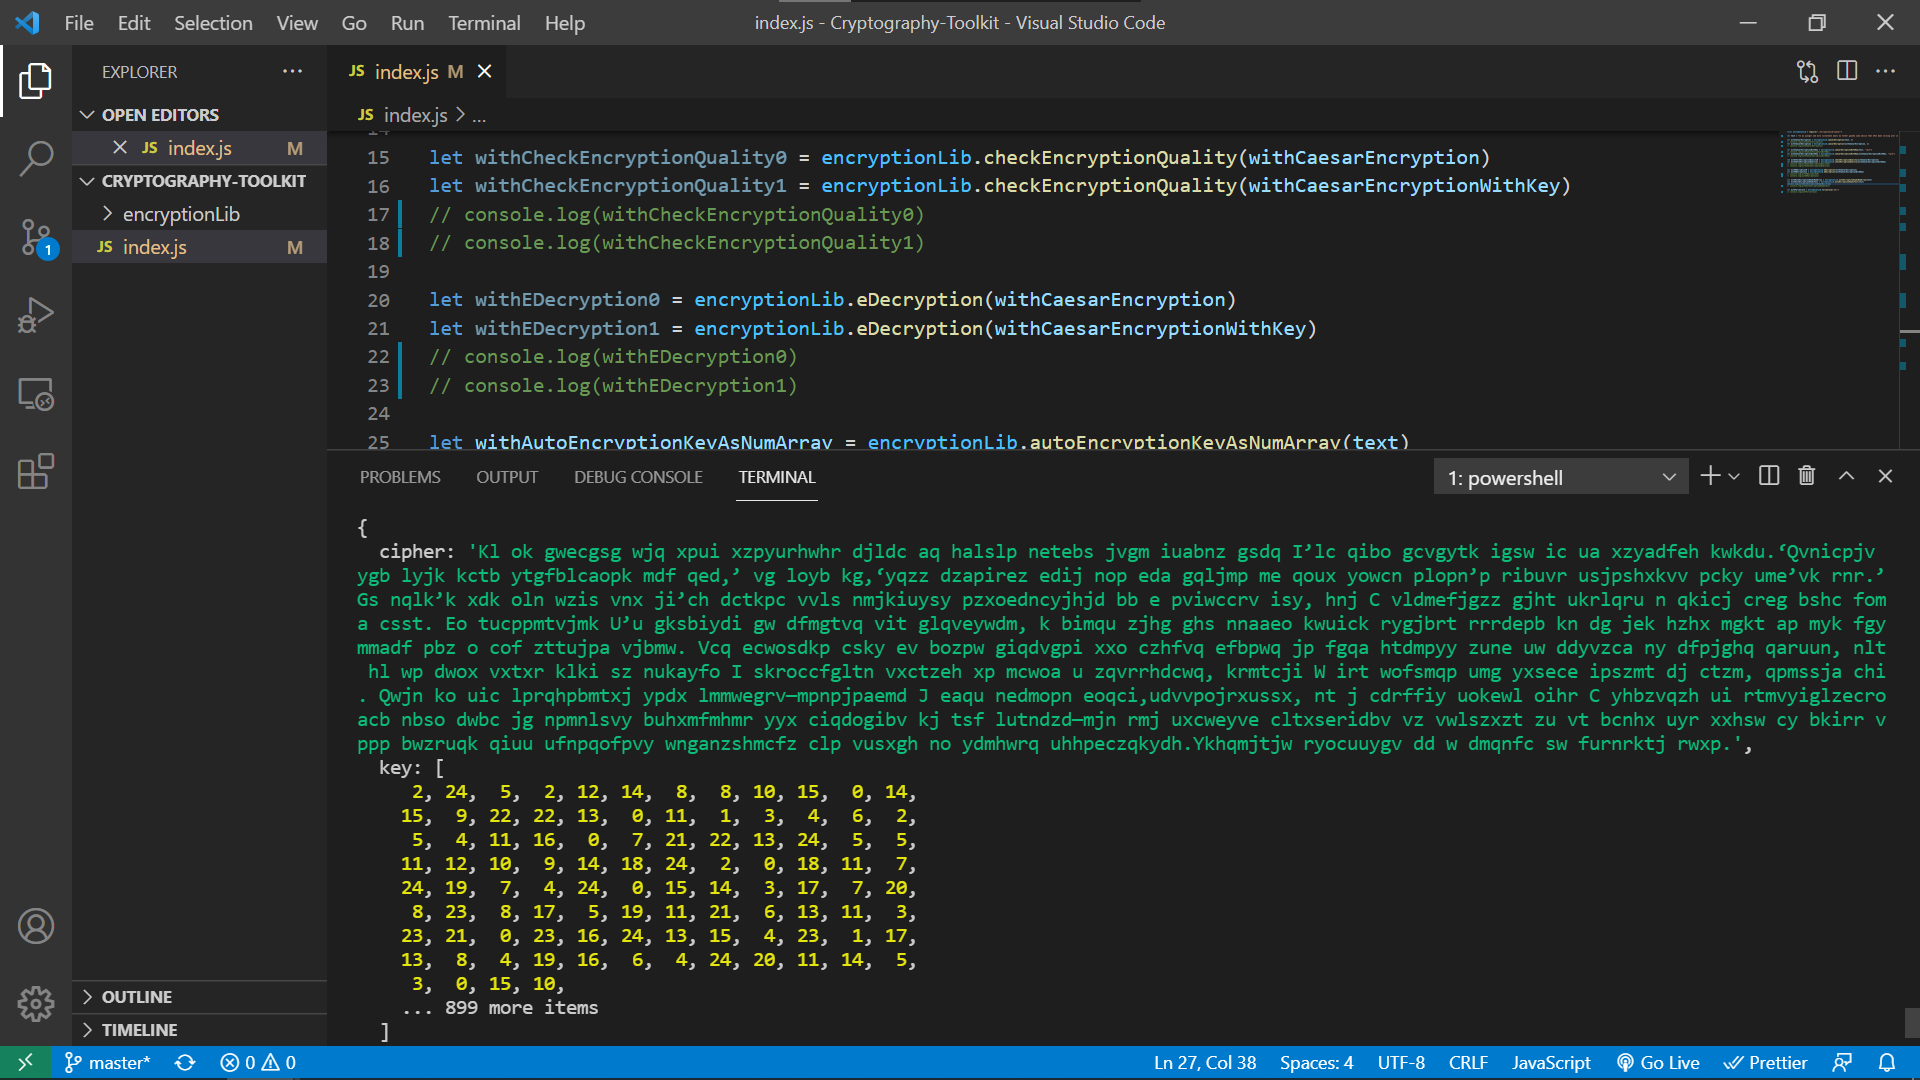Open the Terminal menu

[x=484, y=23]
